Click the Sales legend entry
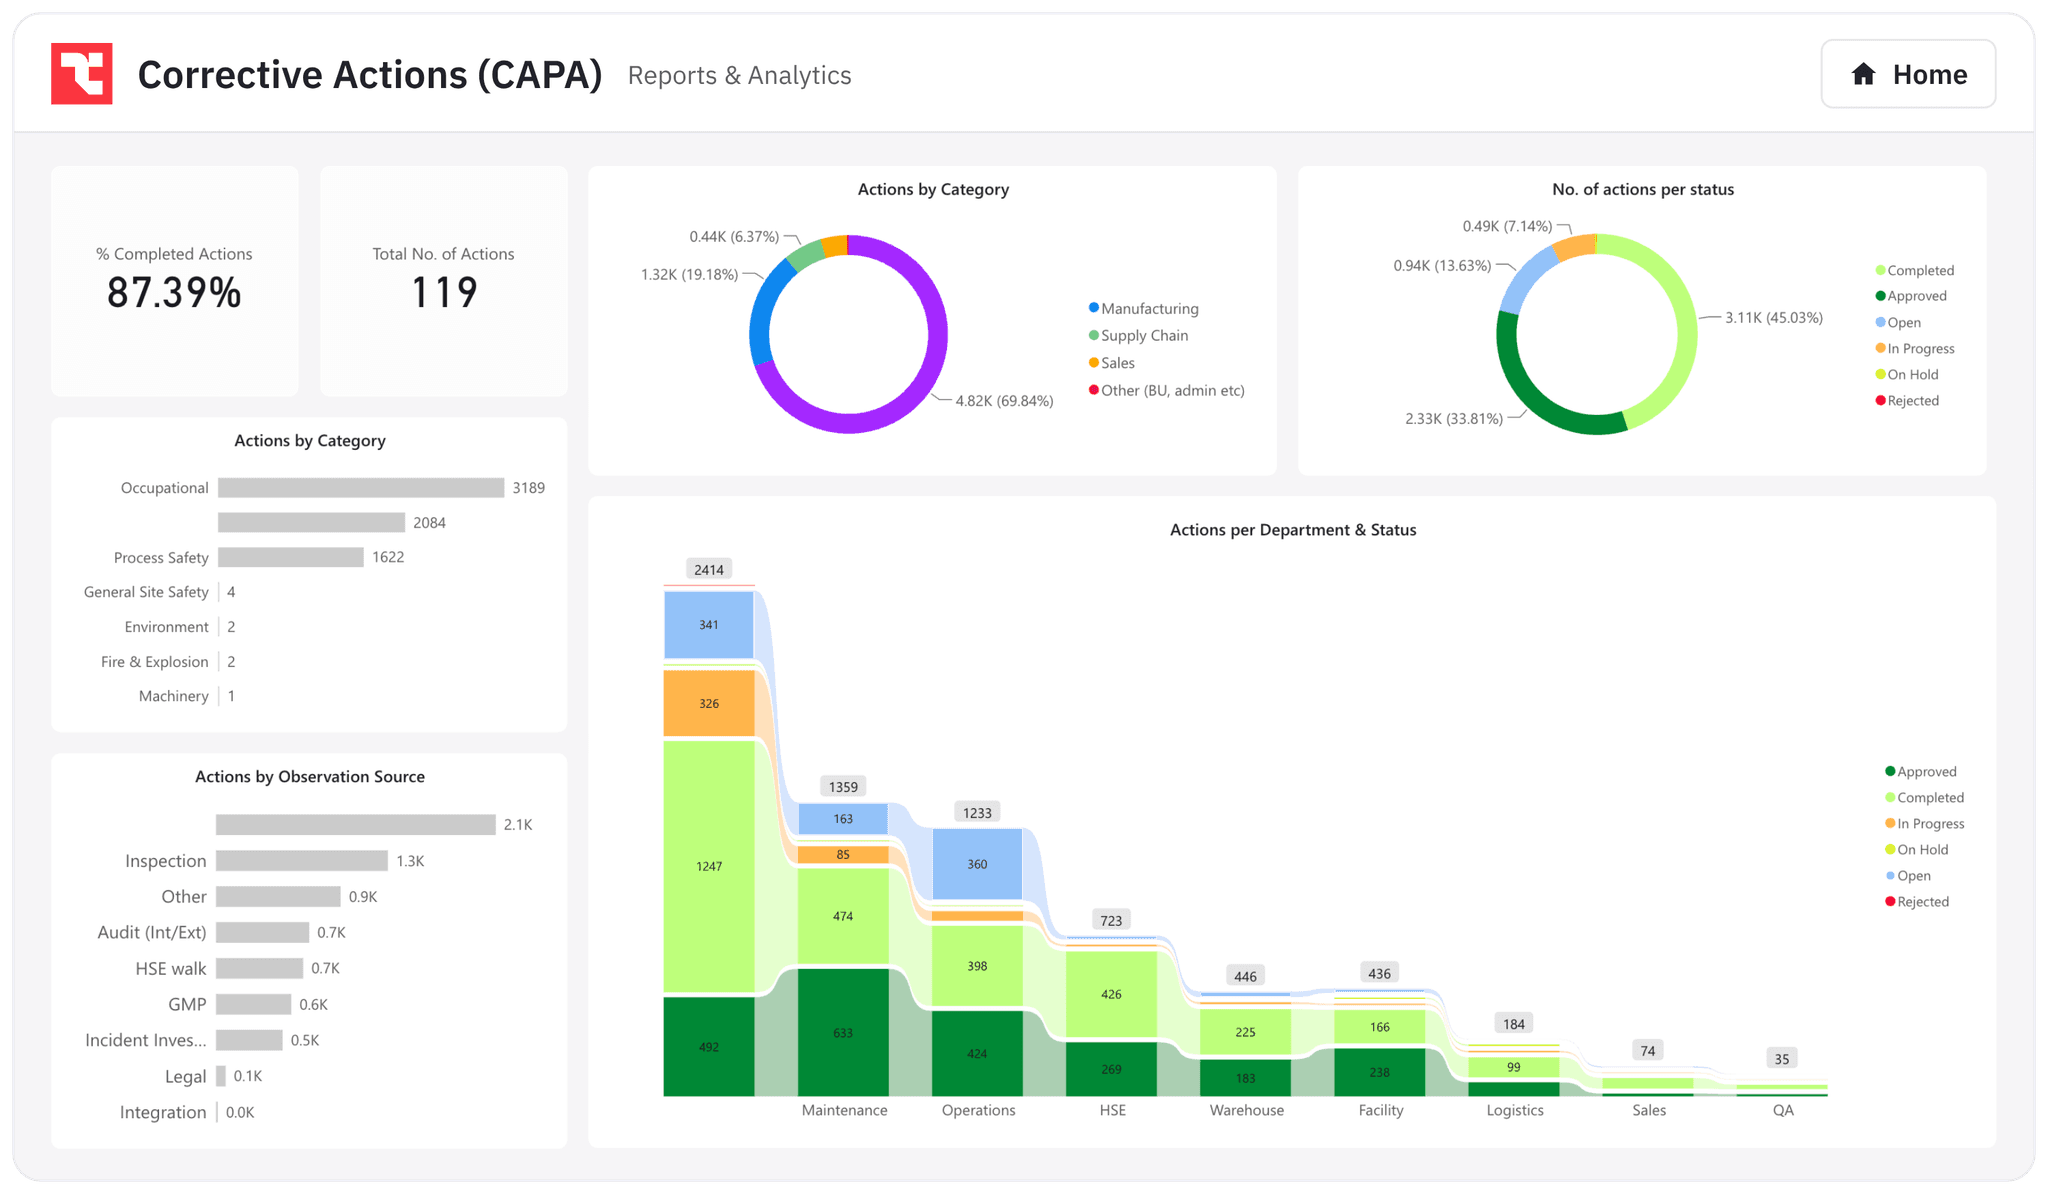2048x1196 pixels. [x=1112, y=363]
